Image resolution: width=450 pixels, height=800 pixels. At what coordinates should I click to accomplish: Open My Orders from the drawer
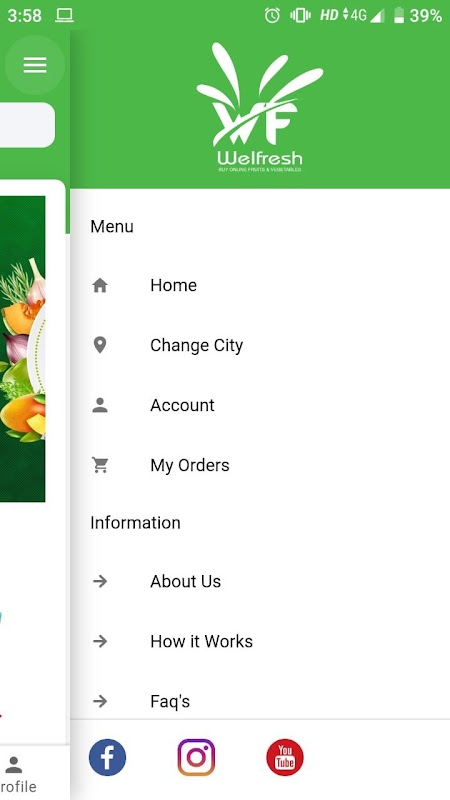[260, 465]
